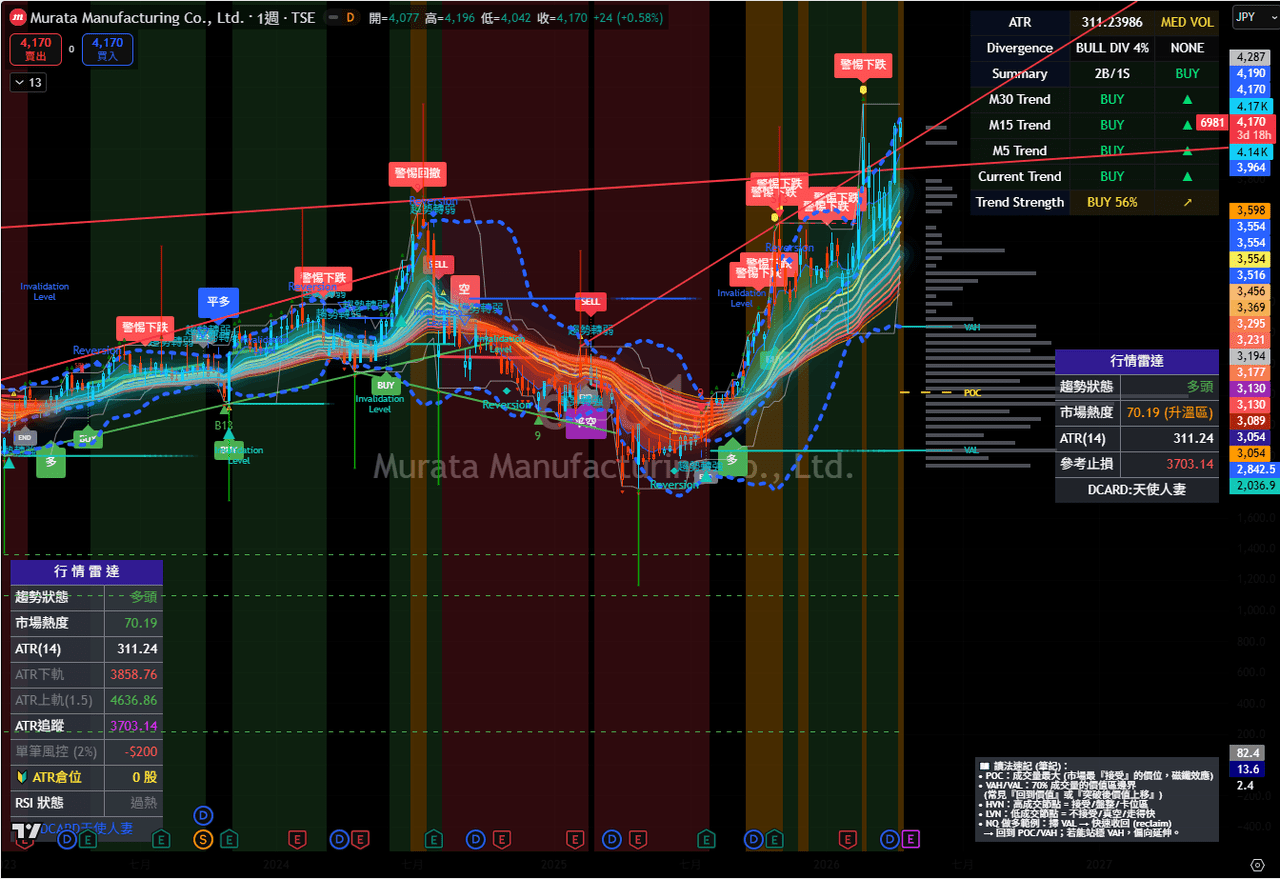Viewport: 1280px width, 879px height.
Task: Click the B18 chart label
Action: tap(223, 425)
